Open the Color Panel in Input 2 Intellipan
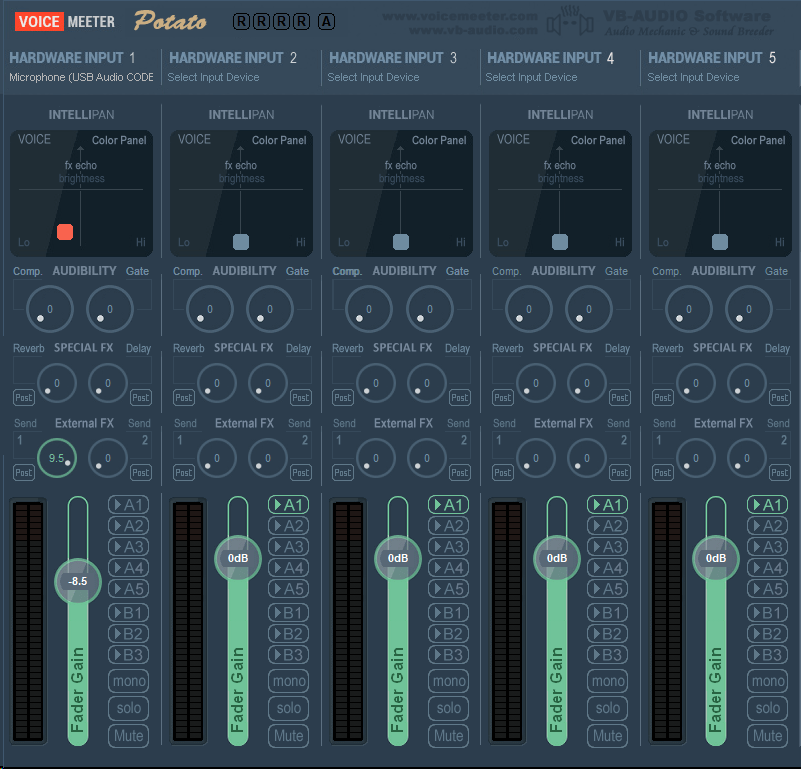Viewport: 801px width, 769px height. pos(279,140)
